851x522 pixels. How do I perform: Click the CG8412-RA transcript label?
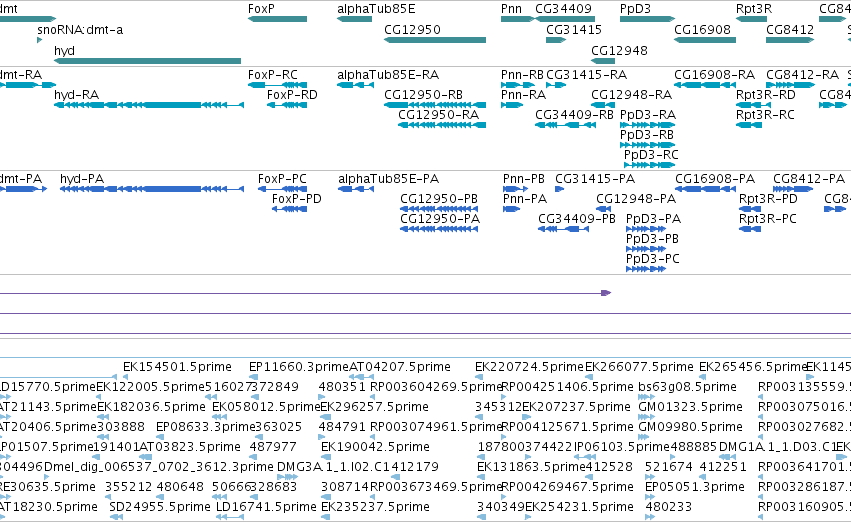click(x=802, y=75)
